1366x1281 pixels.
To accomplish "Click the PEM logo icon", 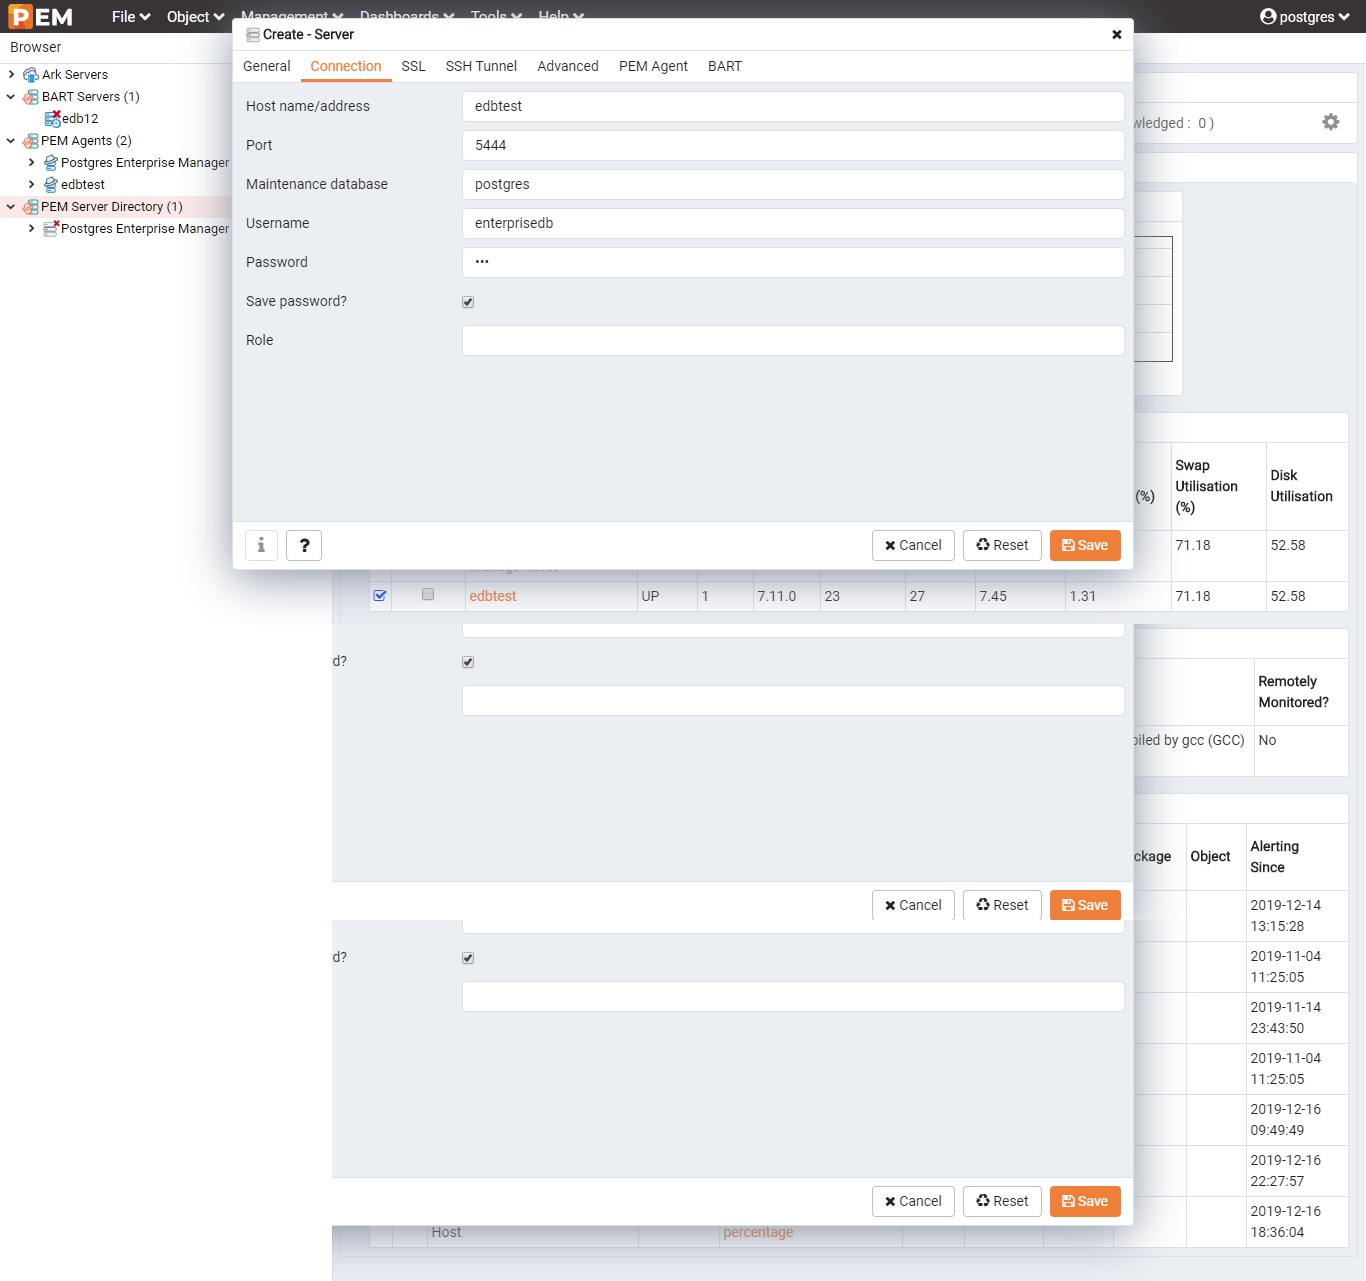I will (40, 17).
